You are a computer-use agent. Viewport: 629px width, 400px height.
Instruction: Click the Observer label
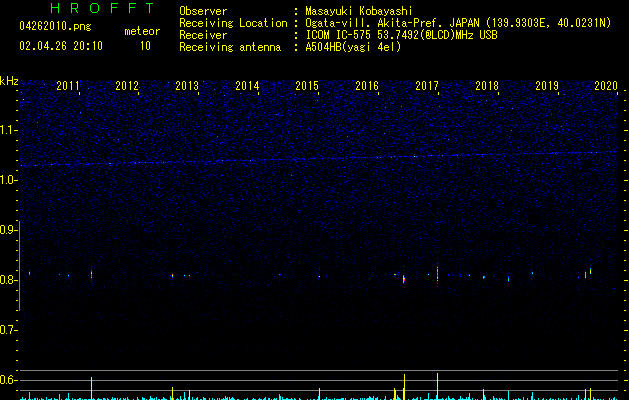(x=203, y=11)
